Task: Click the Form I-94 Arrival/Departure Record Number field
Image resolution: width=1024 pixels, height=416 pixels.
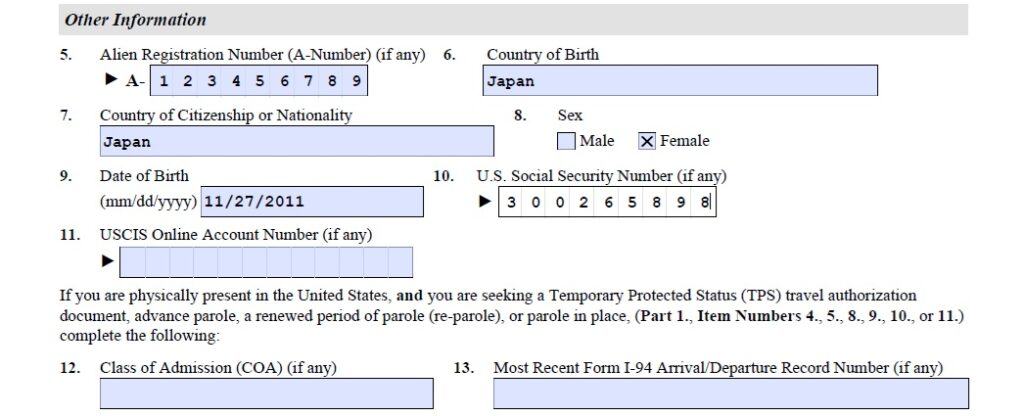Action: coord(730,393)
